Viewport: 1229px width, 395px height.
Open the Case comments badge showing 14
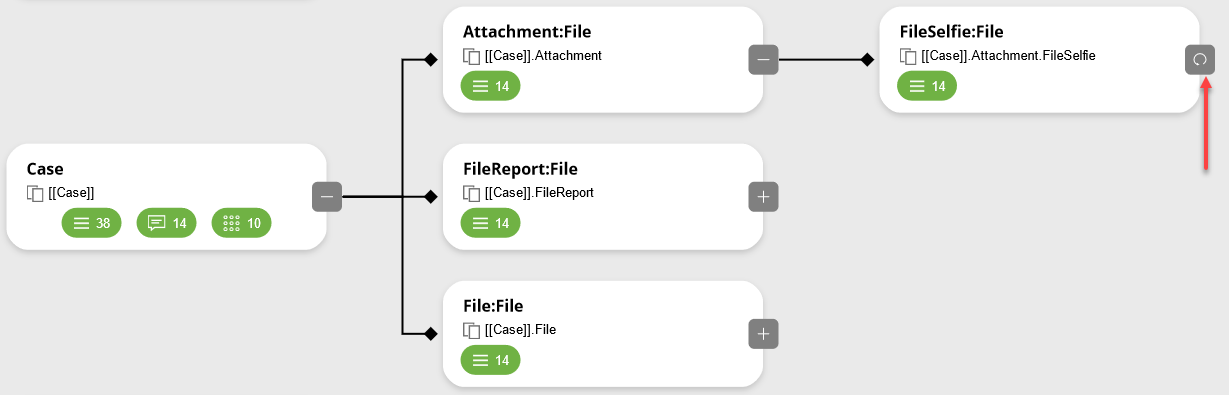167,223
